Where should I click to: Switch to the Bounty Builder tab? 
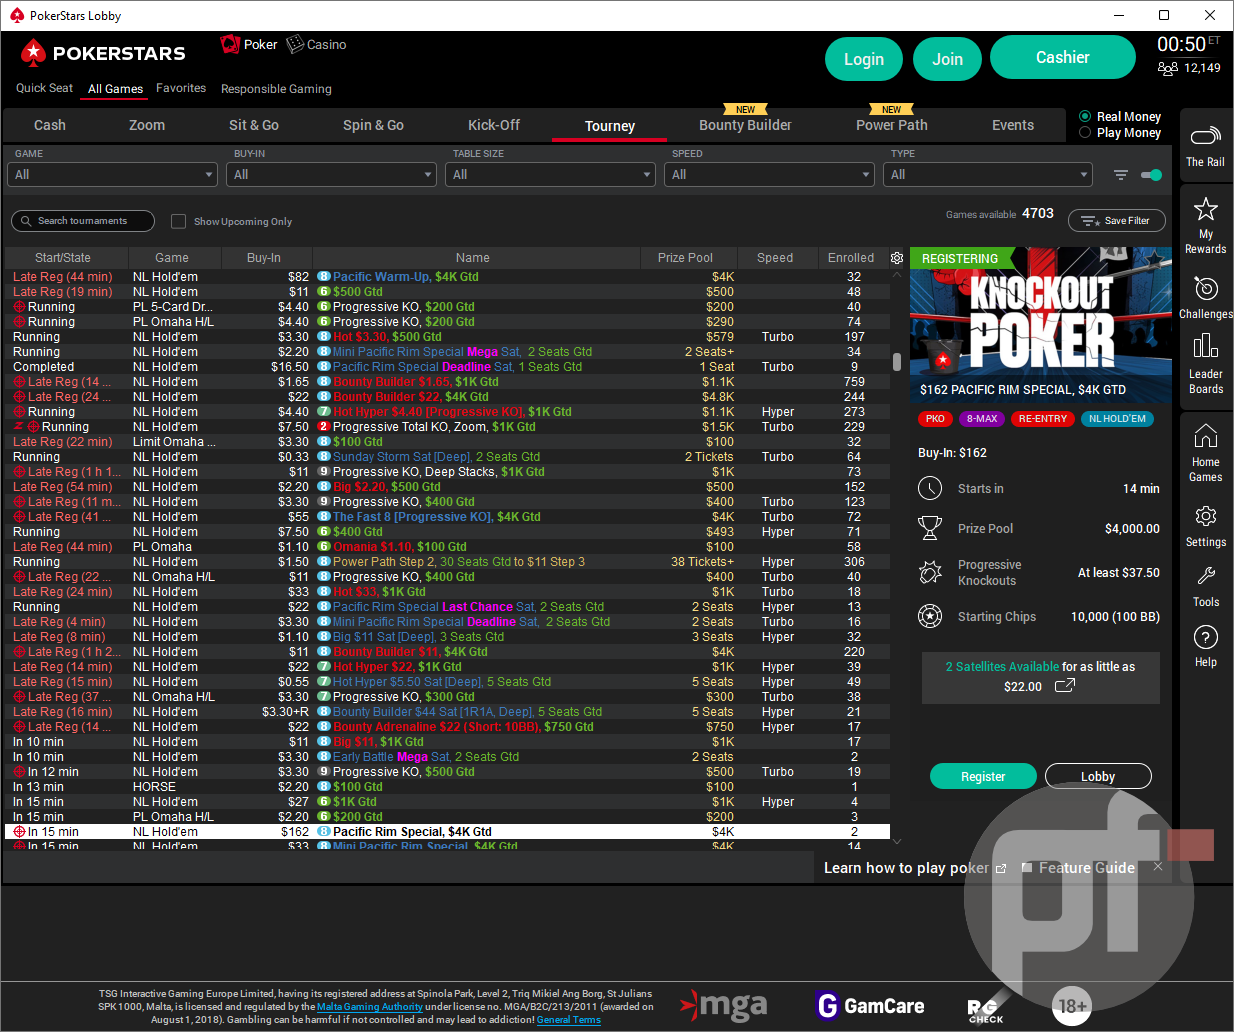click(745, 125)
